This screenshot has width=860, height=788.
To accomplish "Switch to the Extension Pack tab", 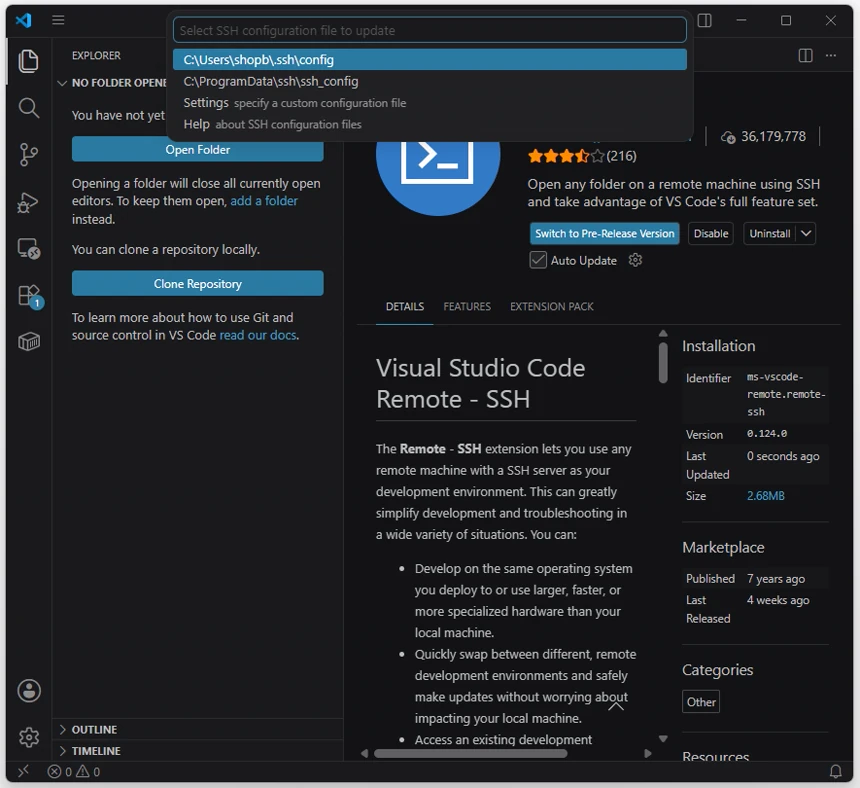I will 552,307.
